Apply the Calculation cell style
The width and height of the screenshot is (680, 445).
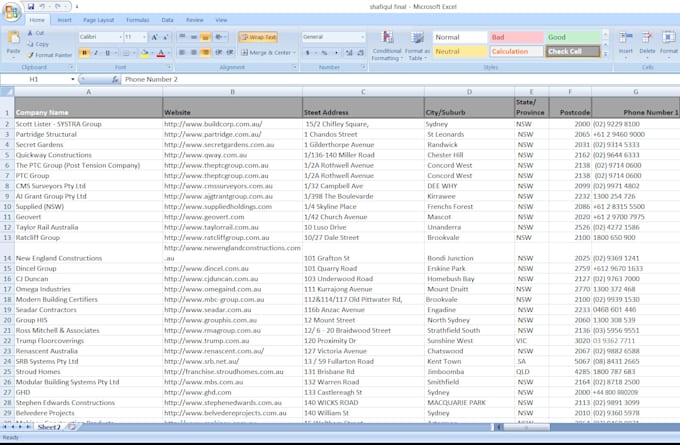[x=517, y=51]
